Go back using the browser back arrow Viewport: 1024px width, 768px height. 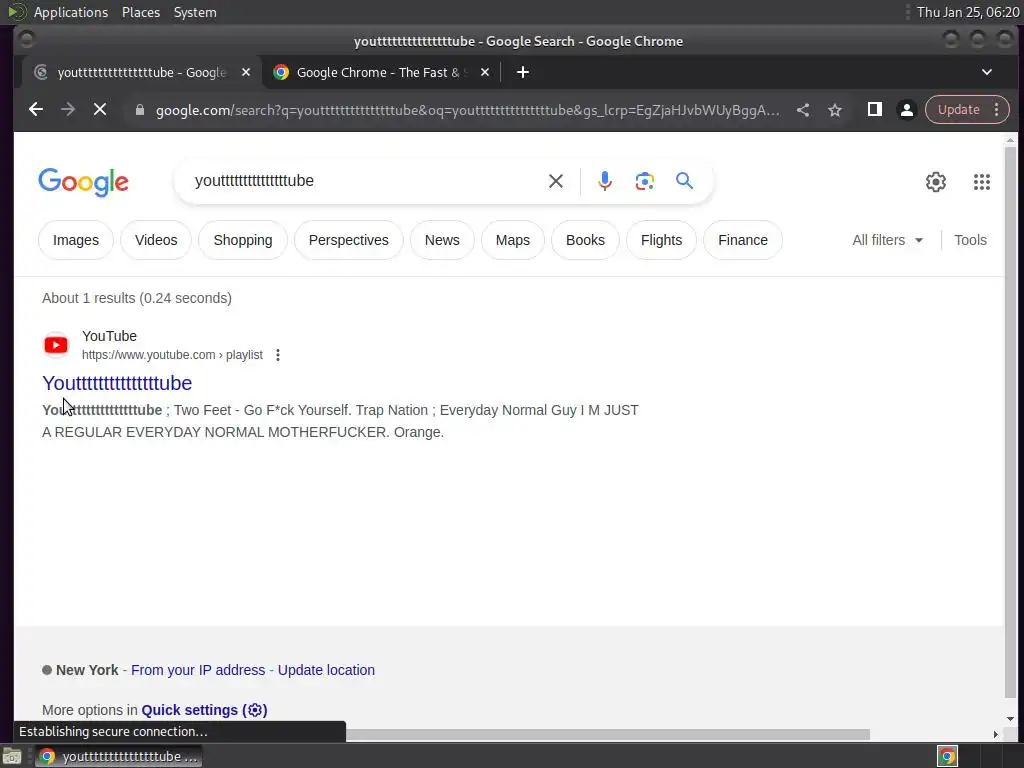36,110
